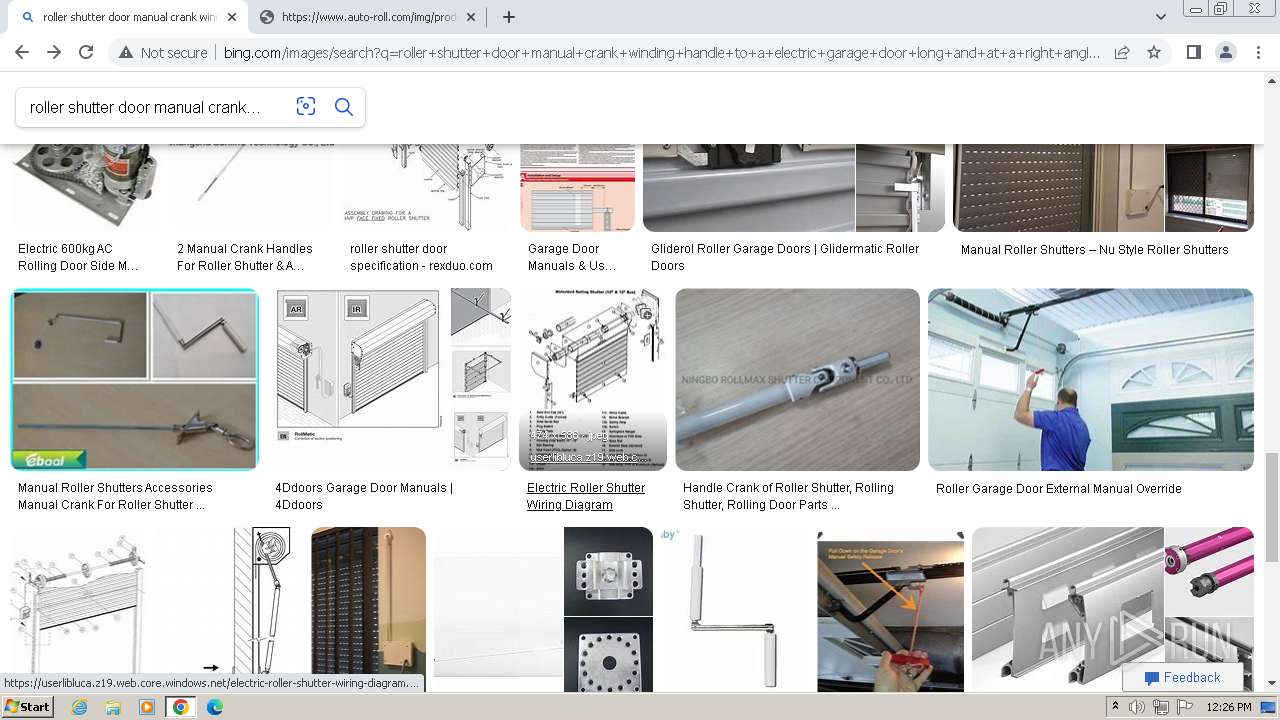Click the address bar URL
Image resolution: width=1280 pixels, height=720 pixels.
point(661,52)
